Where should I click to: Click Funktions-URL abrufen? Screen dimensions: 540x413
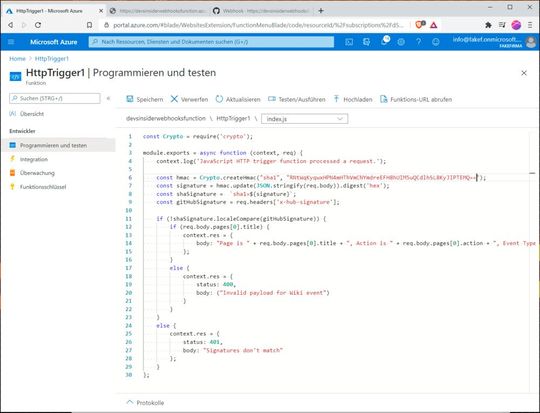[x=416, y=99]
